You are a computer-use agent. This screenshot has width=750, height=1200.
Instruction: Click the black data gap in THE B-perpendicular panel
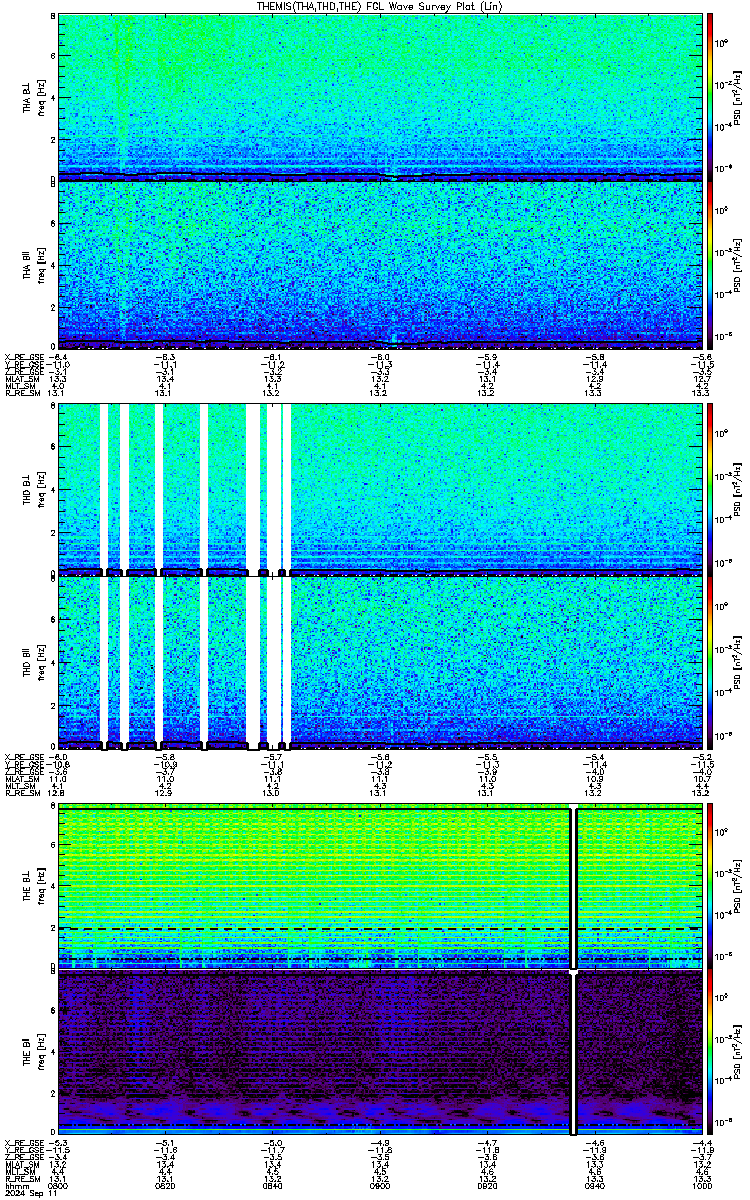click(x=574, y=887)
